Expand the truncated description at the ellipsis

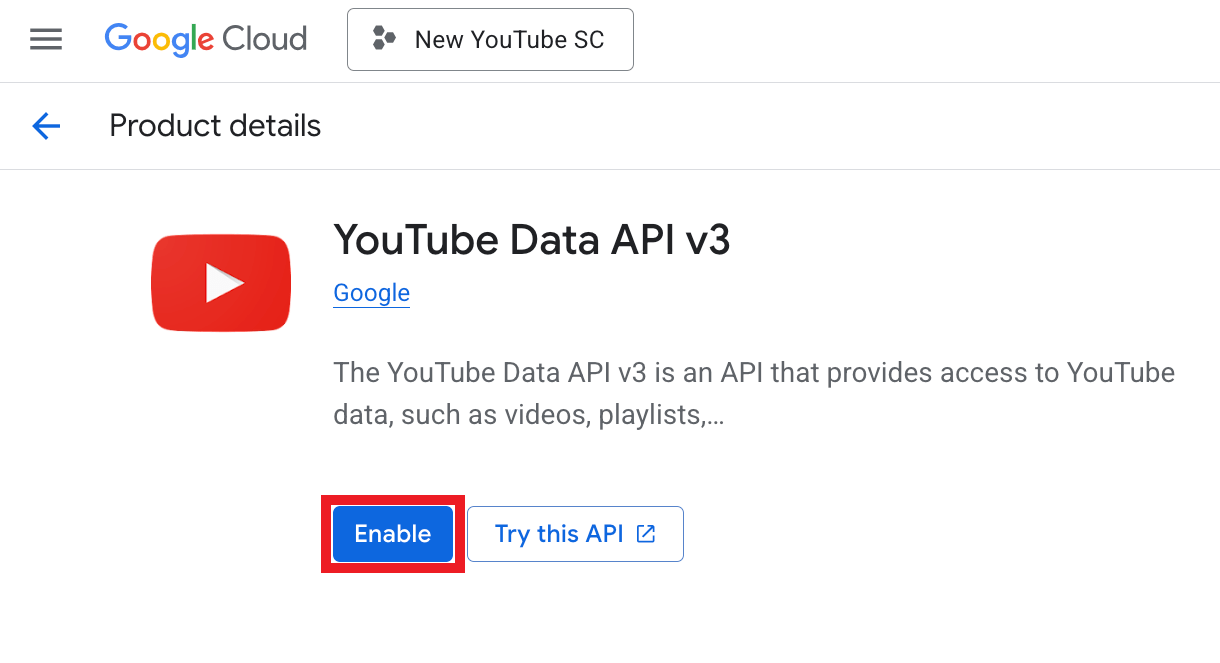715,415
